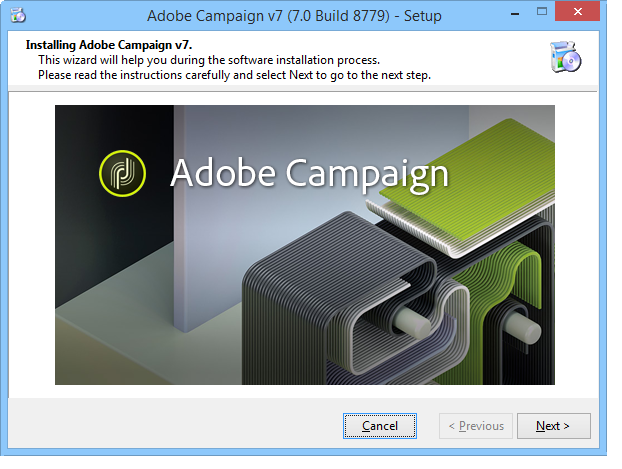Click the 'Installing Adobe Campaign v7.' heading

[109, 45]
